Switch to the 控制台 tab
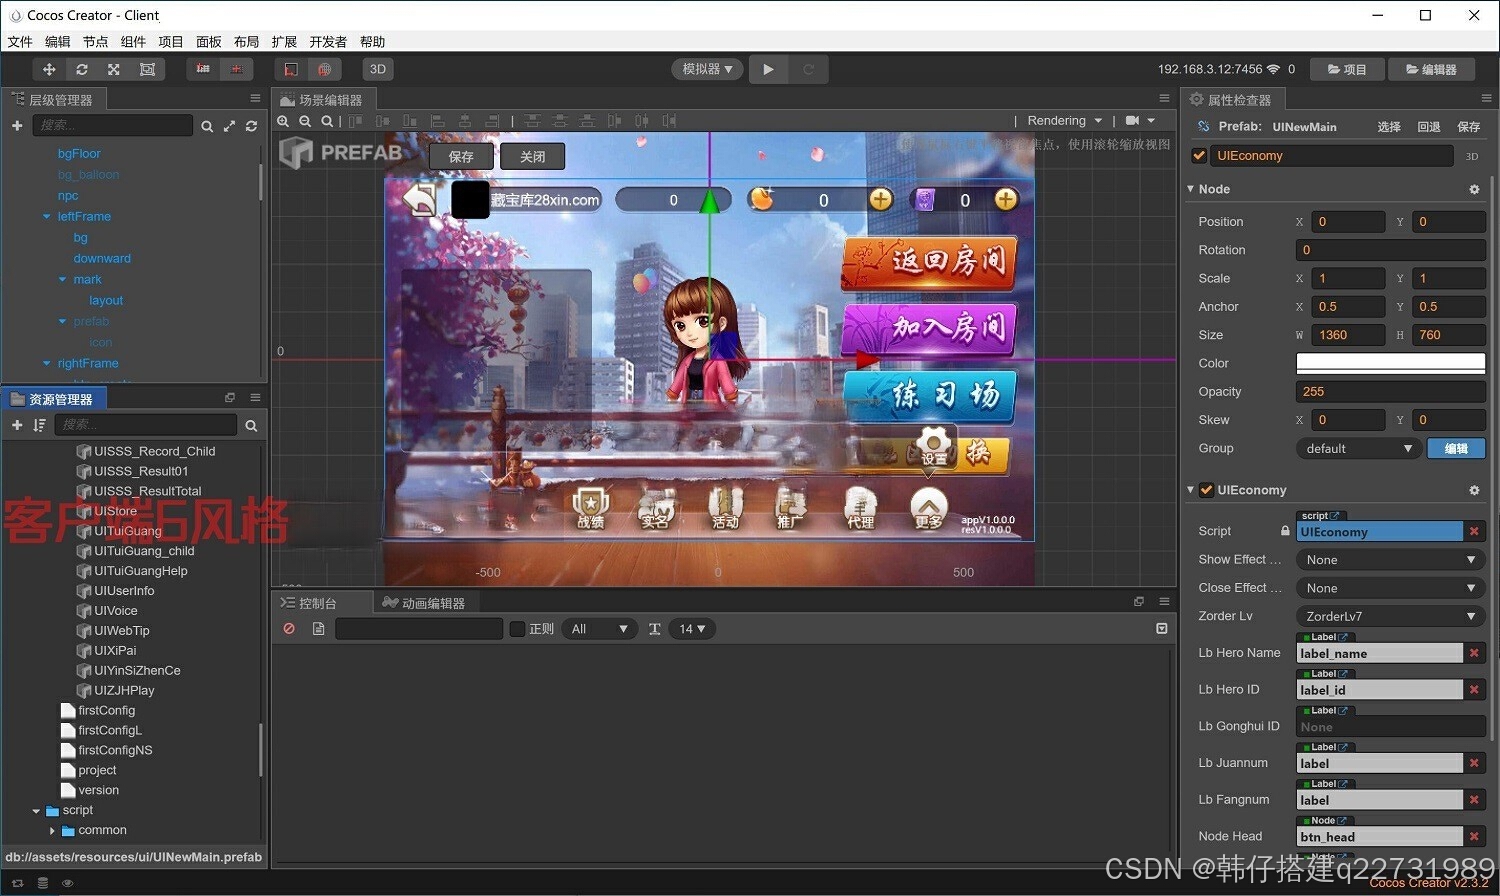Viewport: 1500px width, 896px height. coord(309,603)
